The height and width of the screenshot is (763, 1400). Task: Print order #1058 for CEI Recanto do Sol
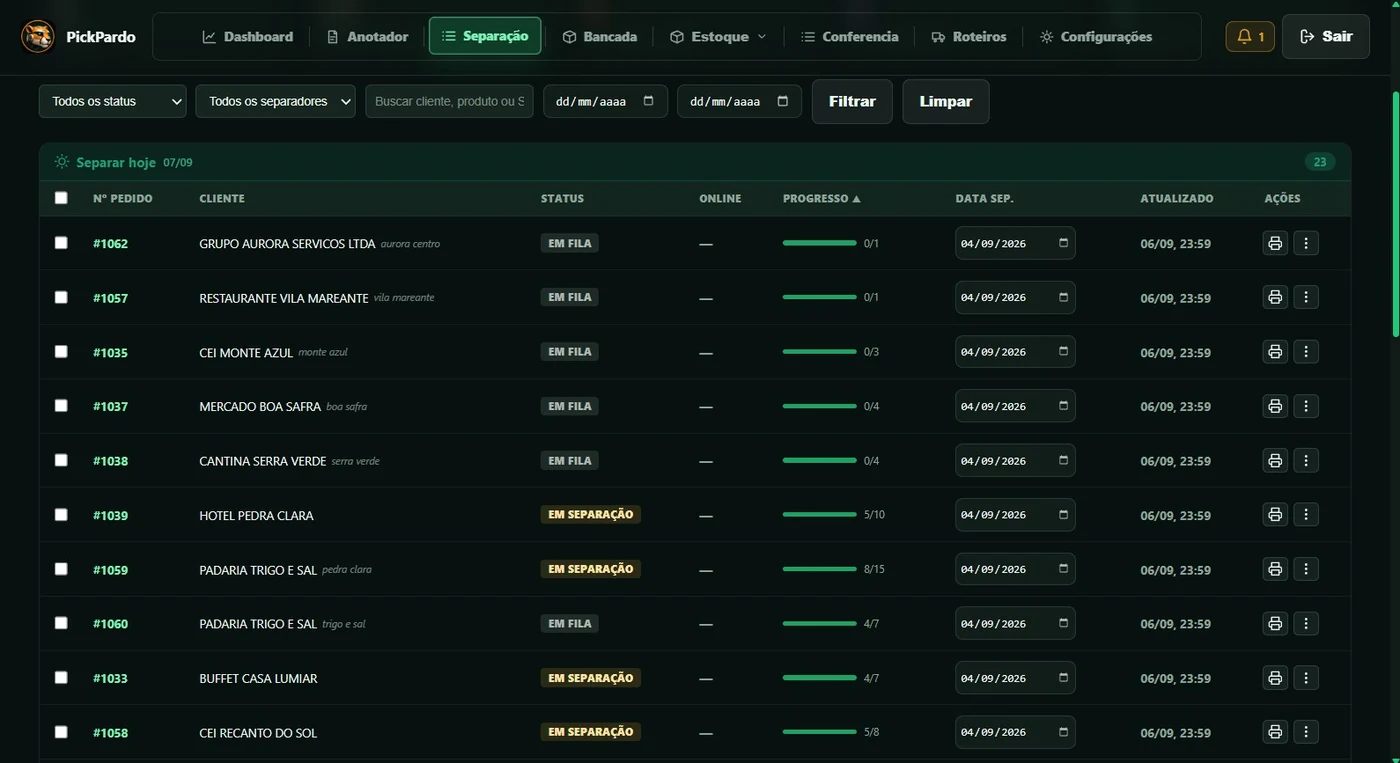1275,732
